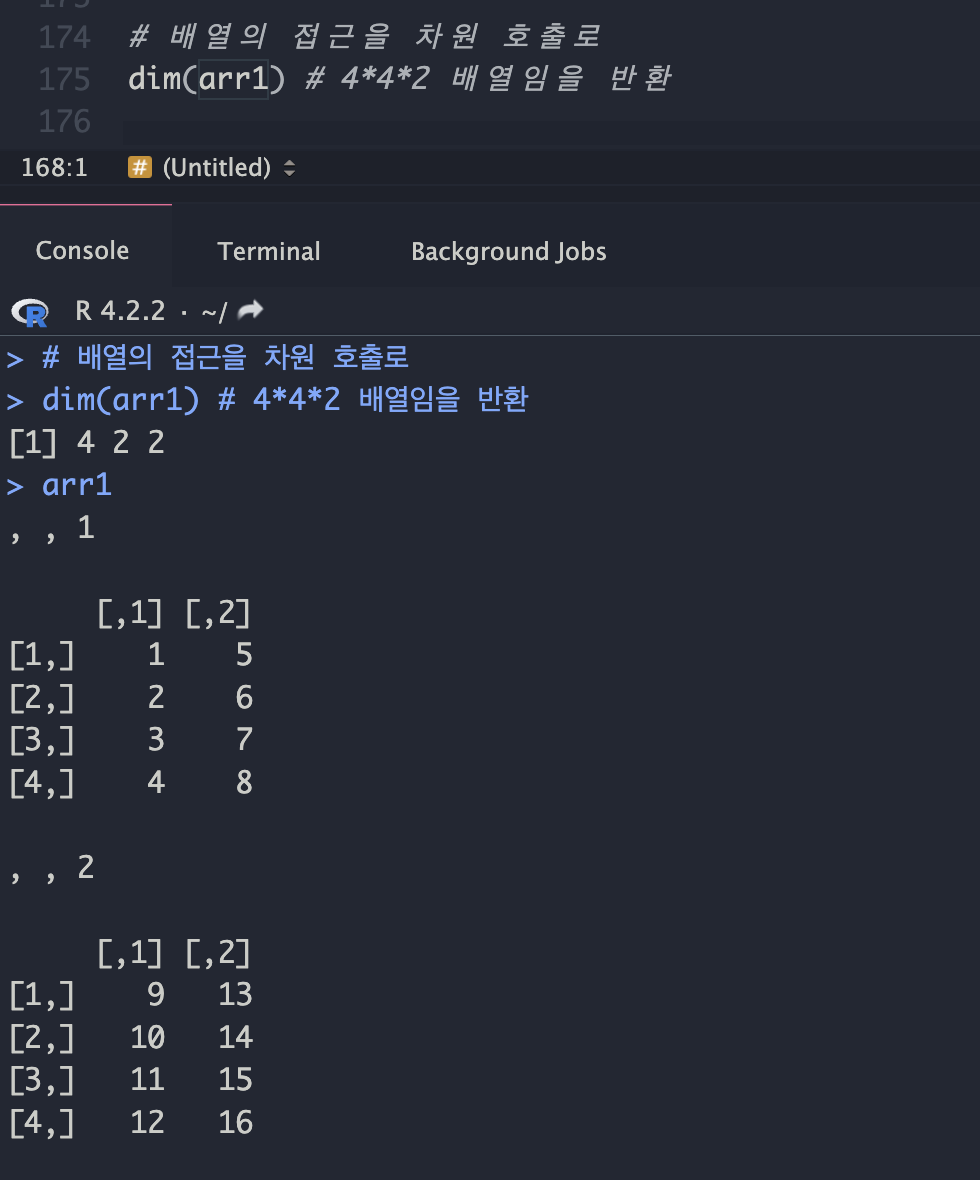This screenshot has height=1180, width=980.
Task: Open the Terminal tab
Action: (269, 251)
